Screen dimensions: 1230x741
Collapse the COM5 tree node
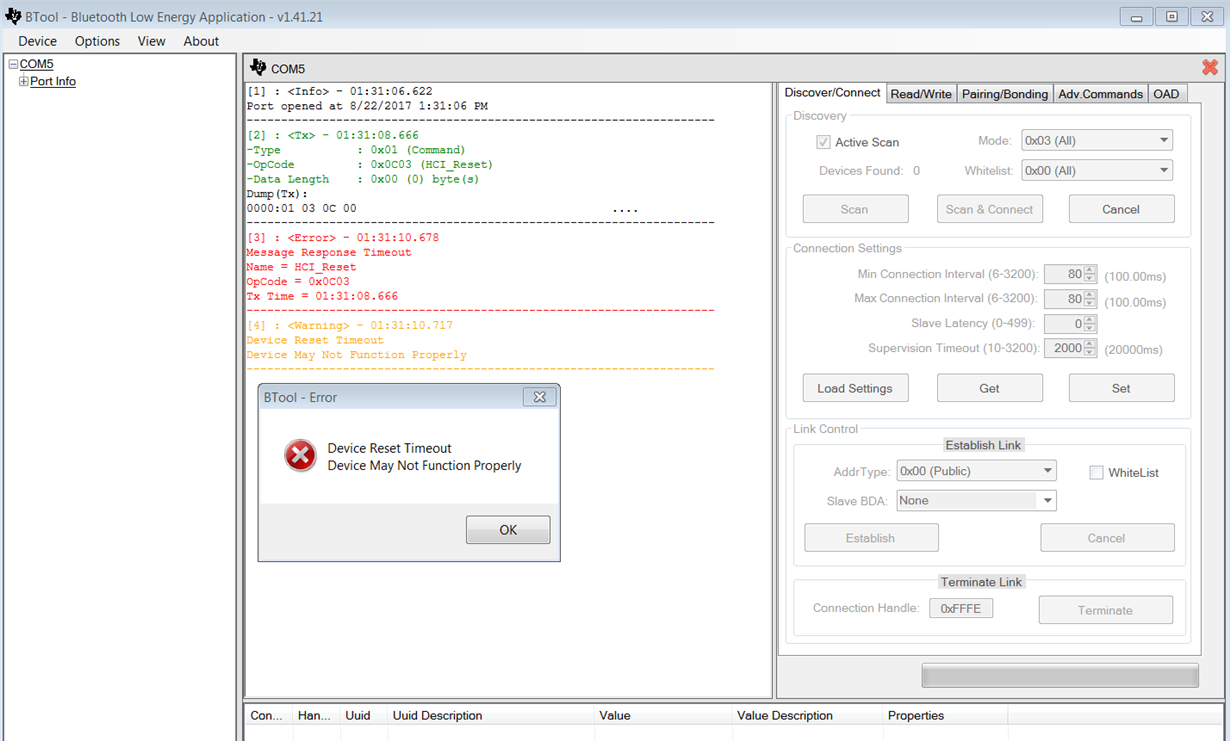[13, 64]
